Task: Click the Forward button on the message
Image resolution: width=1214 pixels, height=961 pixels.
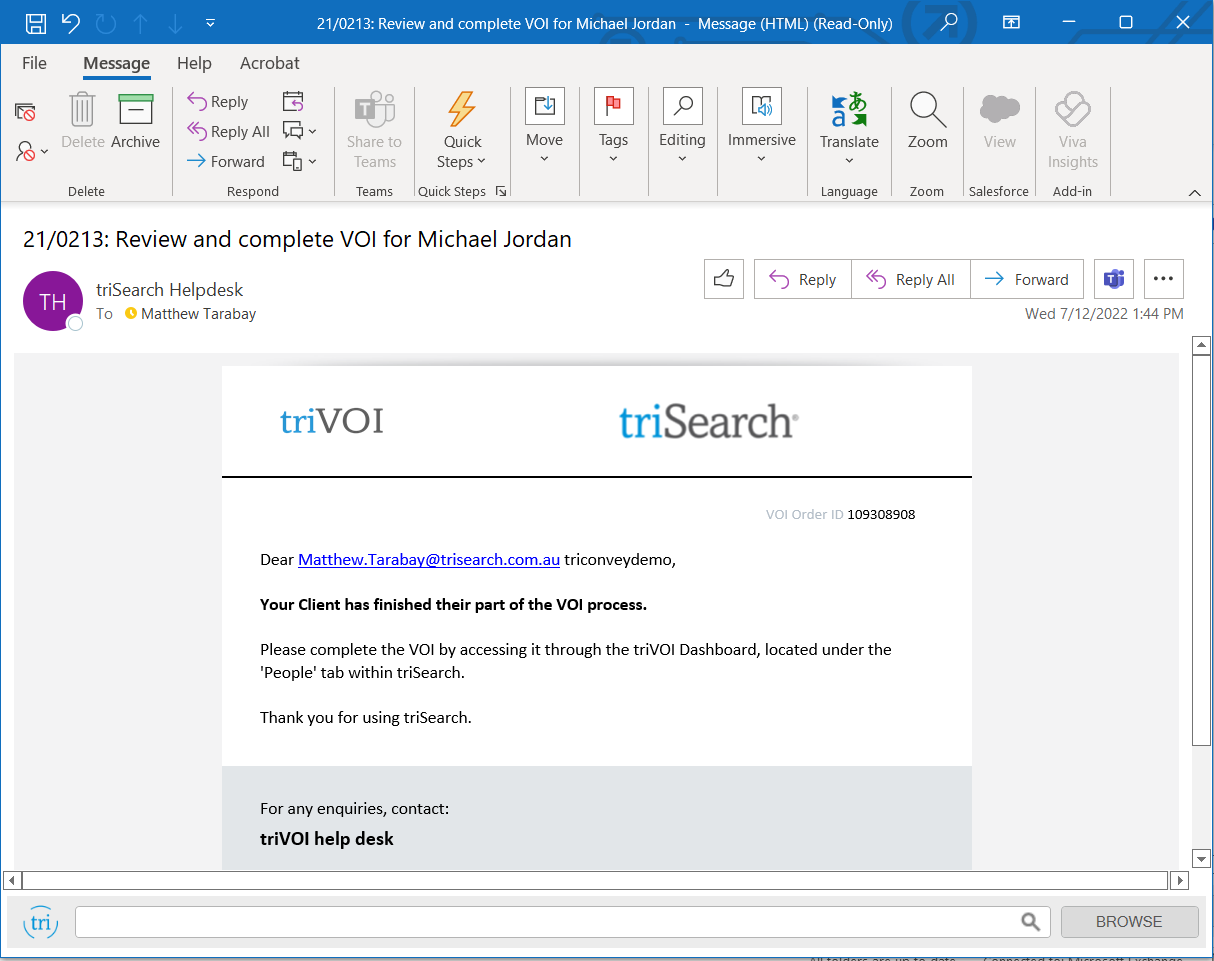Action: tap(1027, 279)
